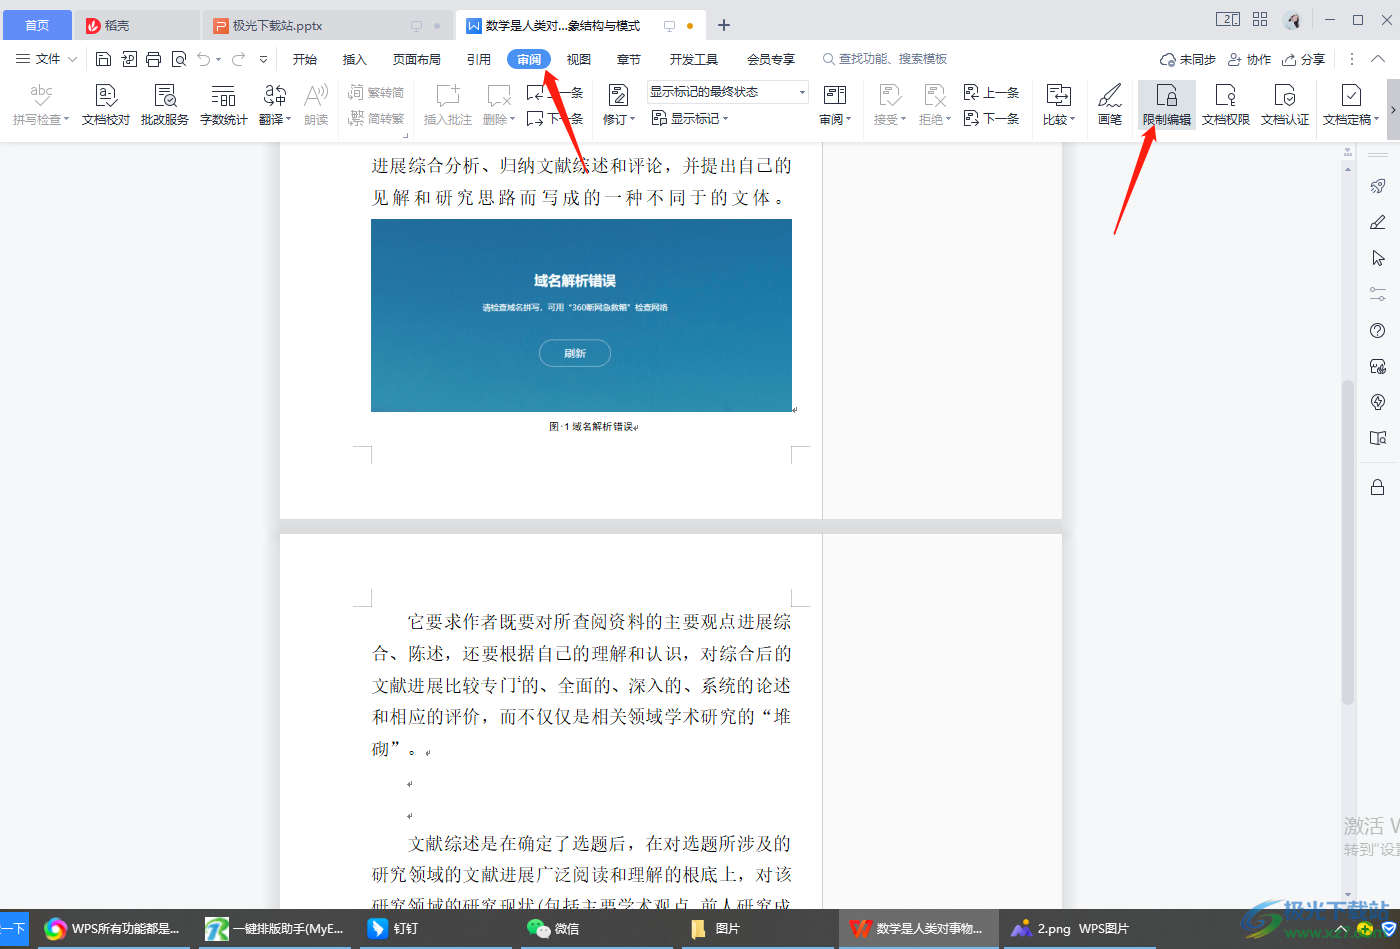Click the Undo arrow icon

coord(204,59)
